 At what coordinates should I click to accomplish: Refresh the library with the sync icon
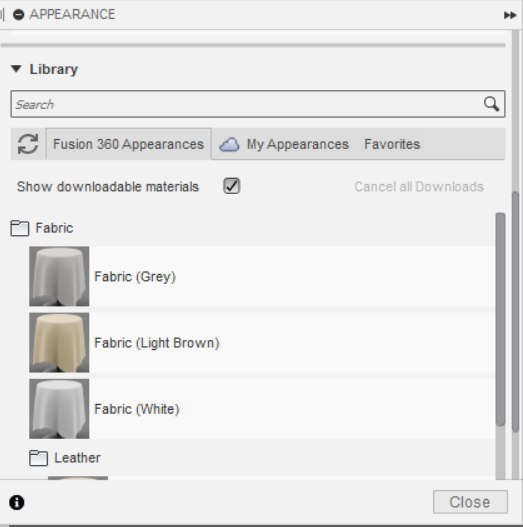click(28, 144)
